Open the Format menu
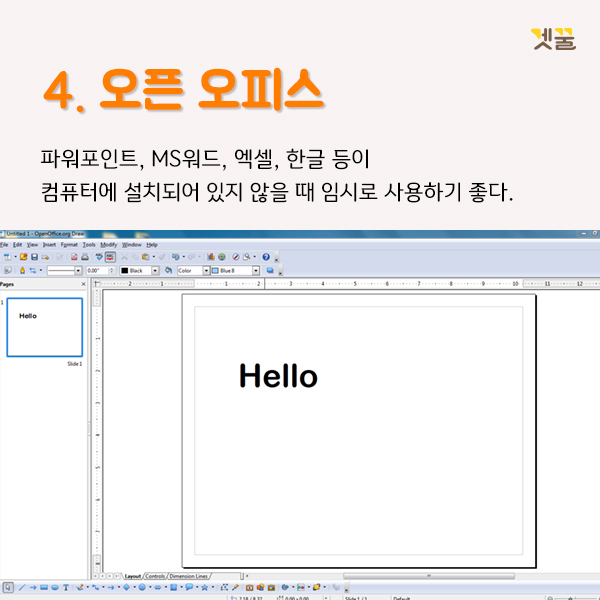The image size is (600, 600). pos(69,245)
